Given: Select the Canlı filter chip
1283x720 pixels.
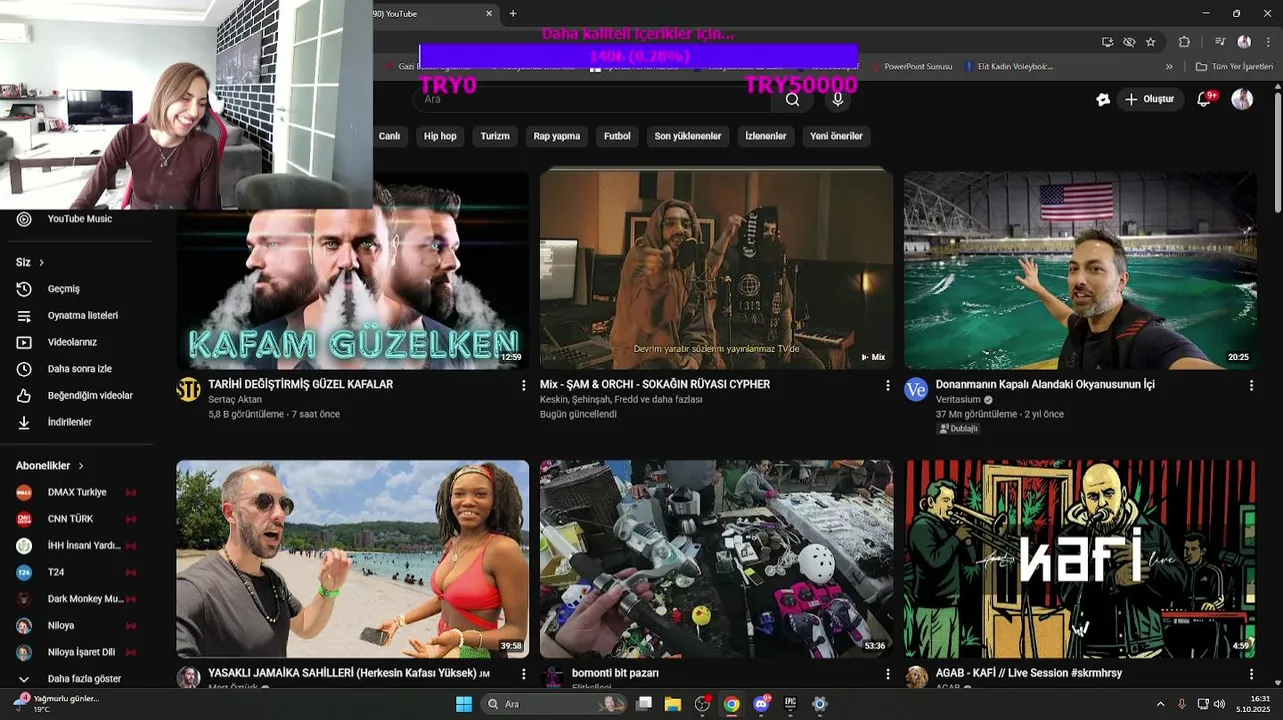Looking at the screenshot, I should 389,136.
